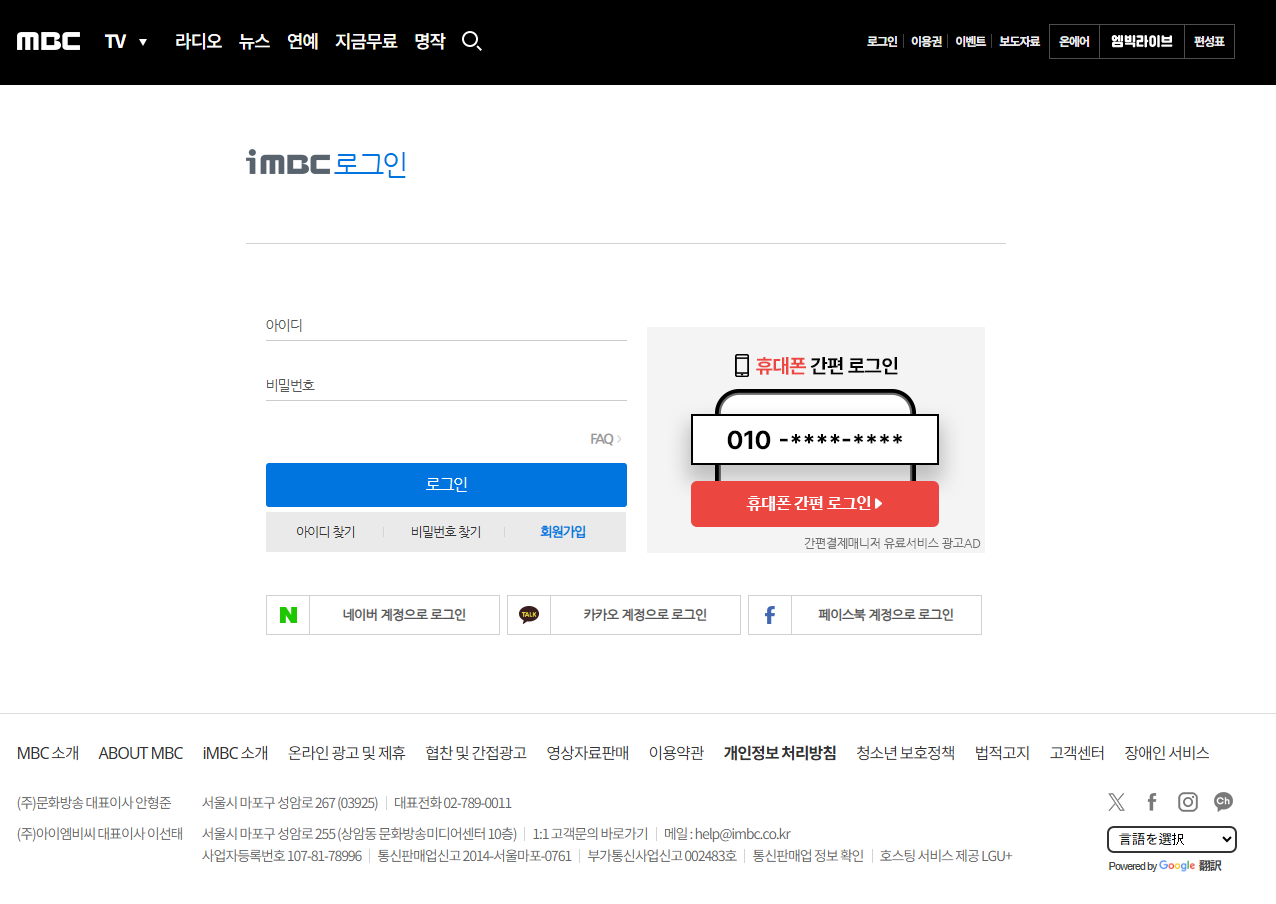Click the 대표전화 02-789-0011 text

click(x=453, y=803)
